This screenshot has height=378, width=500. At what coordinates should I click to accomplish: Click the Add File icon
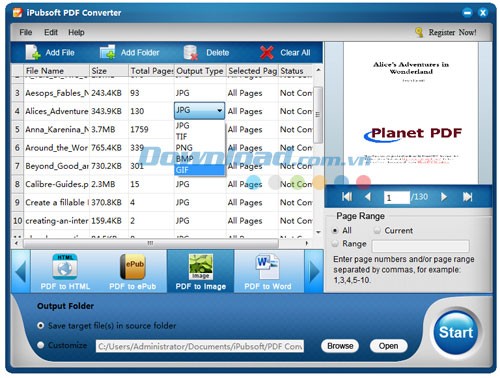pyautogui.click(x=33, y=52)
